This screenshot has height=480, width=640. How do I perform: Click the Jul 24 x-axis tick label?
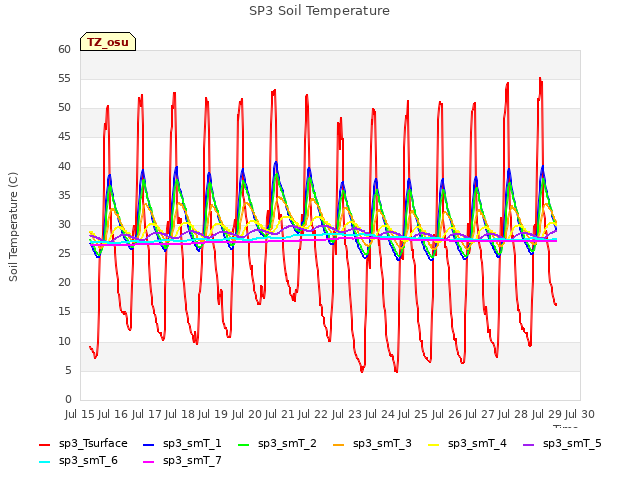coord(380,414)
